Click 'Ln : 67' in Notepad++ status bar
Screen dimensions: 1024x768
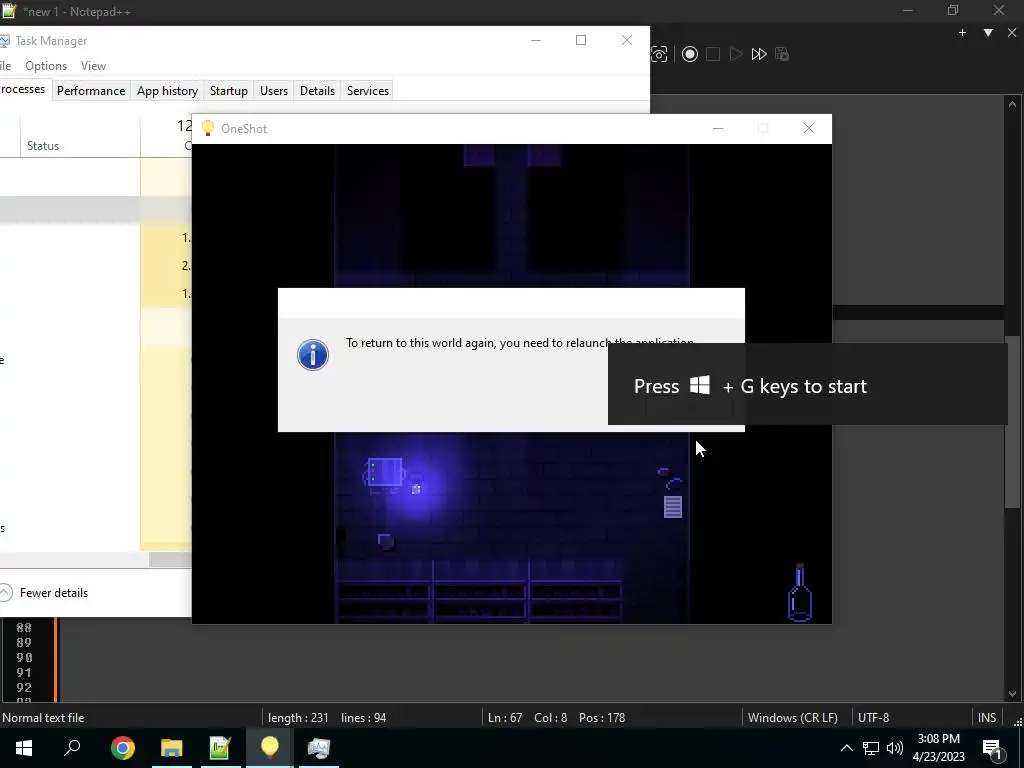point(505,718)
